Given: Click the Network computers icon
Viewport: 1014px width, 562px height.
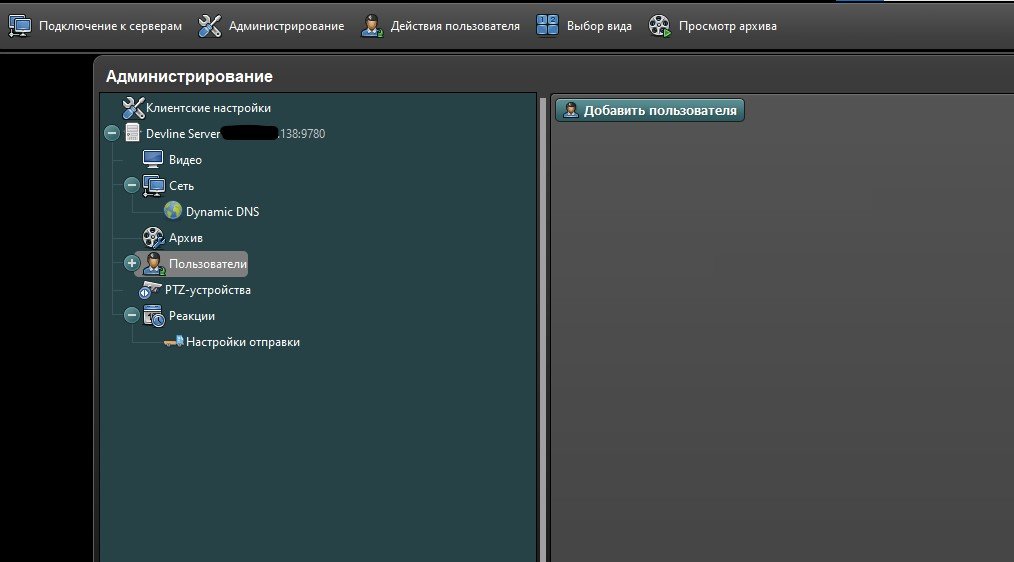Looking at the screenshot, I should click(153, 186).
